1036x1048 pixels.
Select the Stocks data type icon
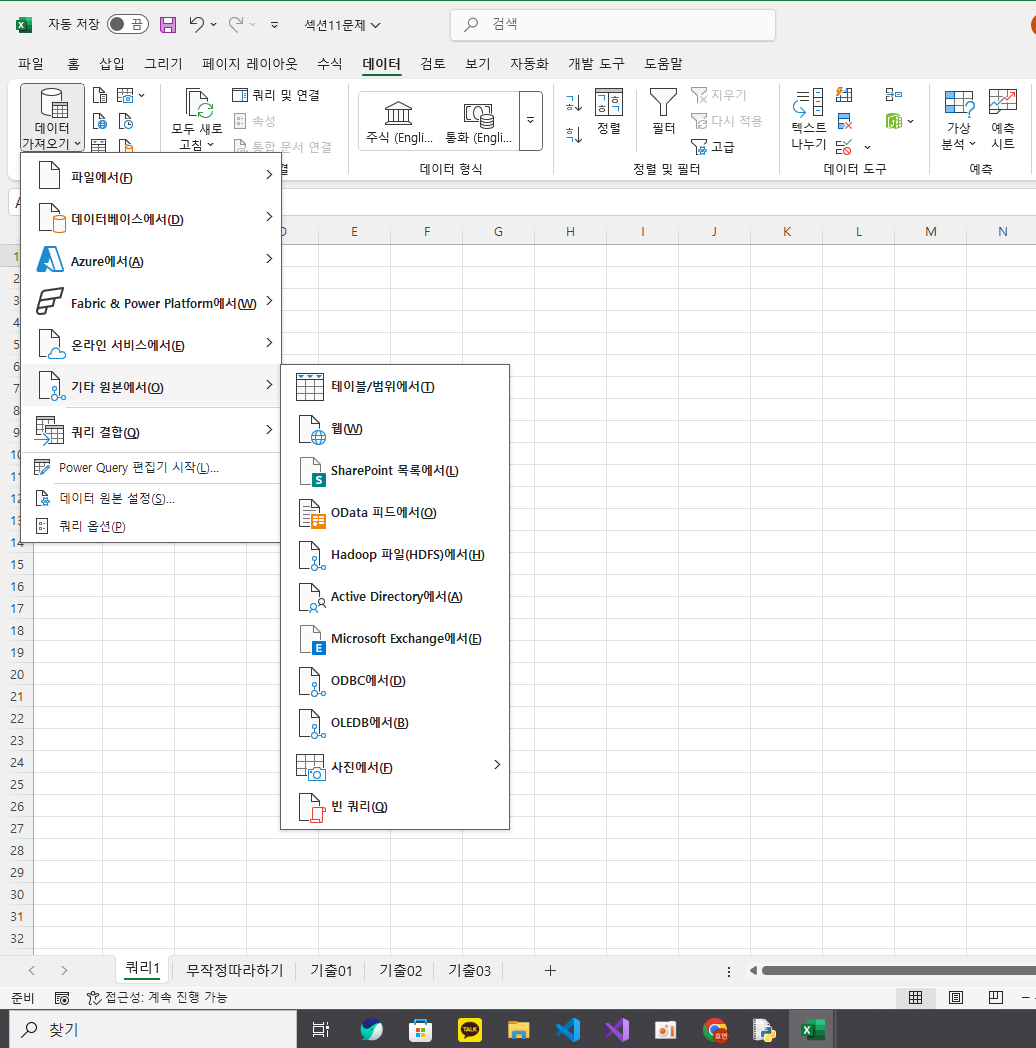click(x=399, y=114)
